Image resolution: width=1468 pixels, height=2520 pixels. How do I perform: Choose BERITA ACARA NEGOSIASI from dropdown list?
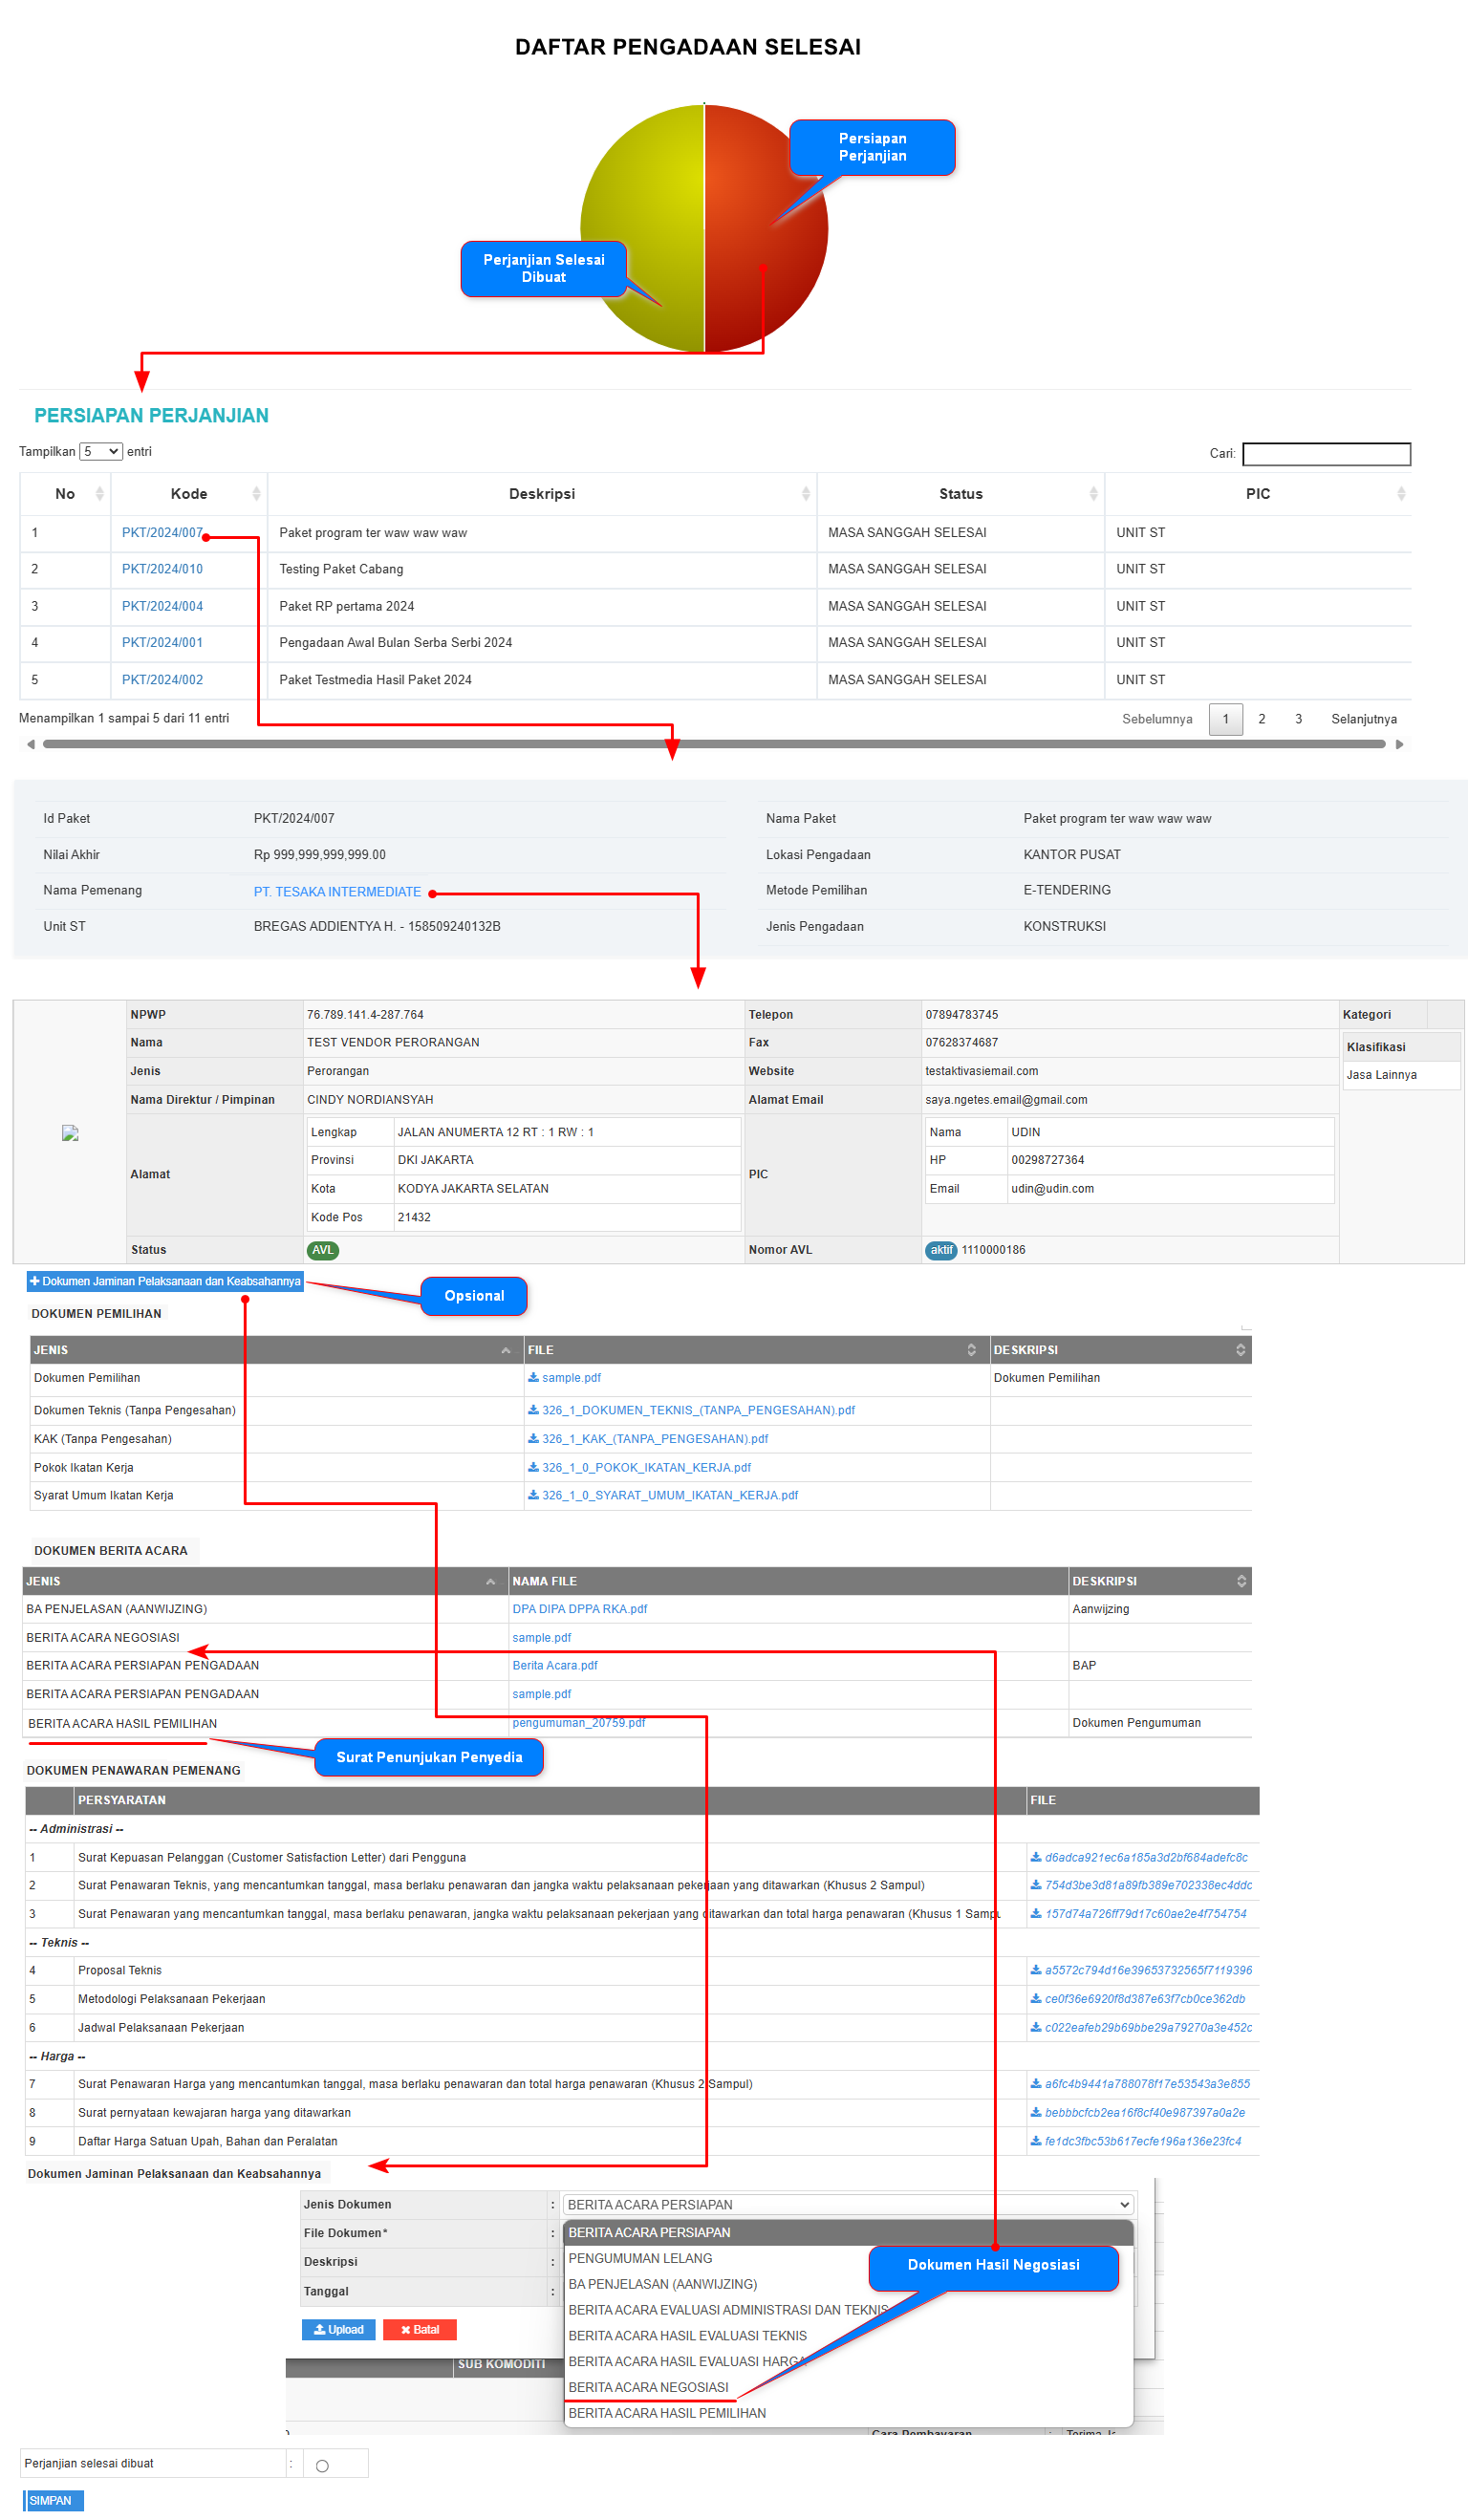[648, 2388]
